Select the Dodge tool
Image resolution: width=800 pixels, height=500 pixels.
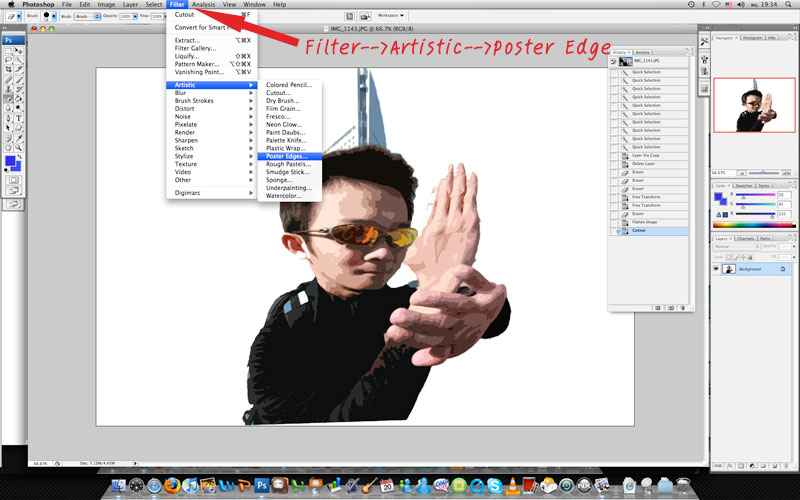(19, 108)
